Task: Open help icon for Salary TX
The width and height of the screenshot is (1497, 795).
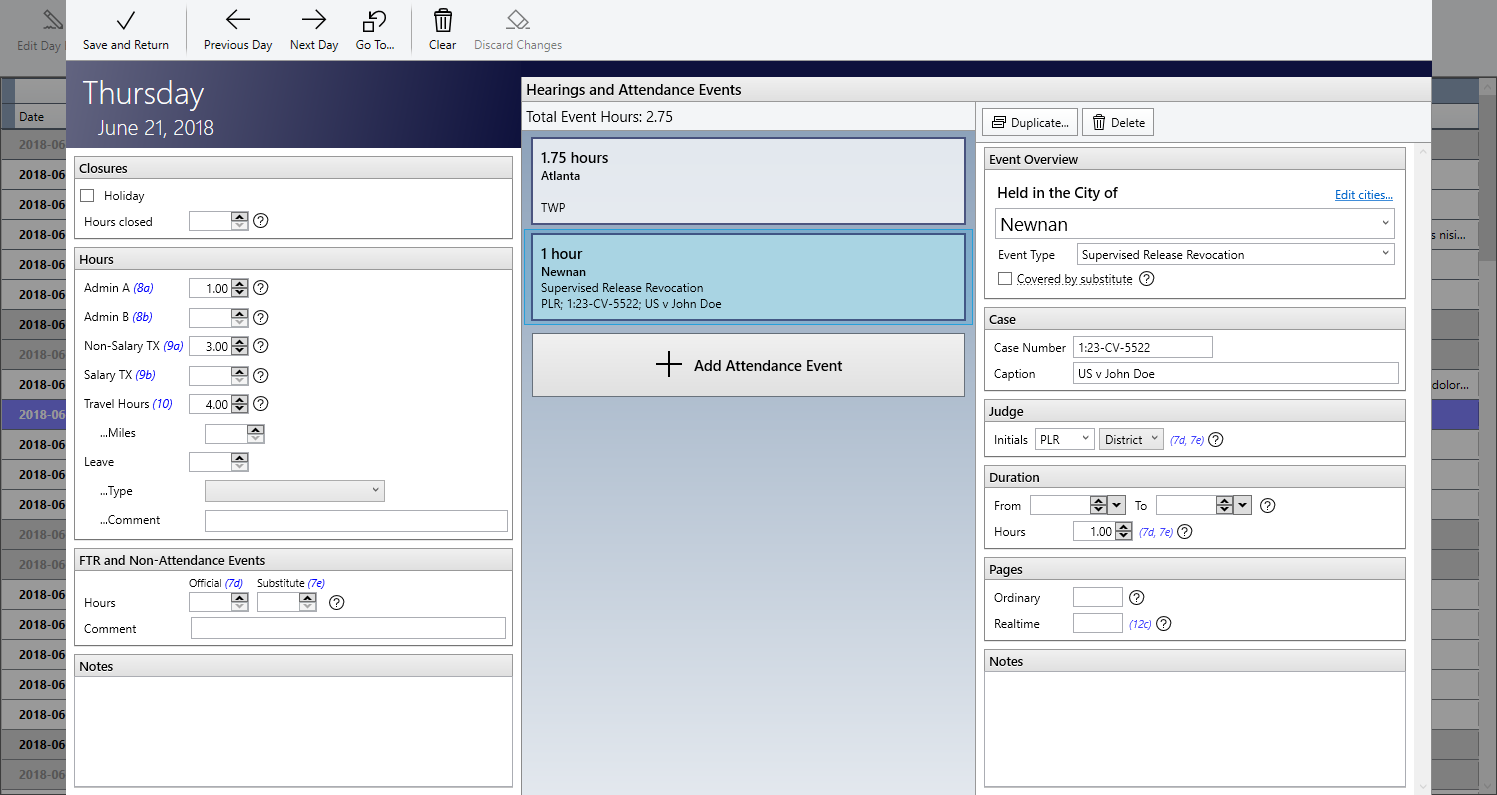Action: point(261,375)
